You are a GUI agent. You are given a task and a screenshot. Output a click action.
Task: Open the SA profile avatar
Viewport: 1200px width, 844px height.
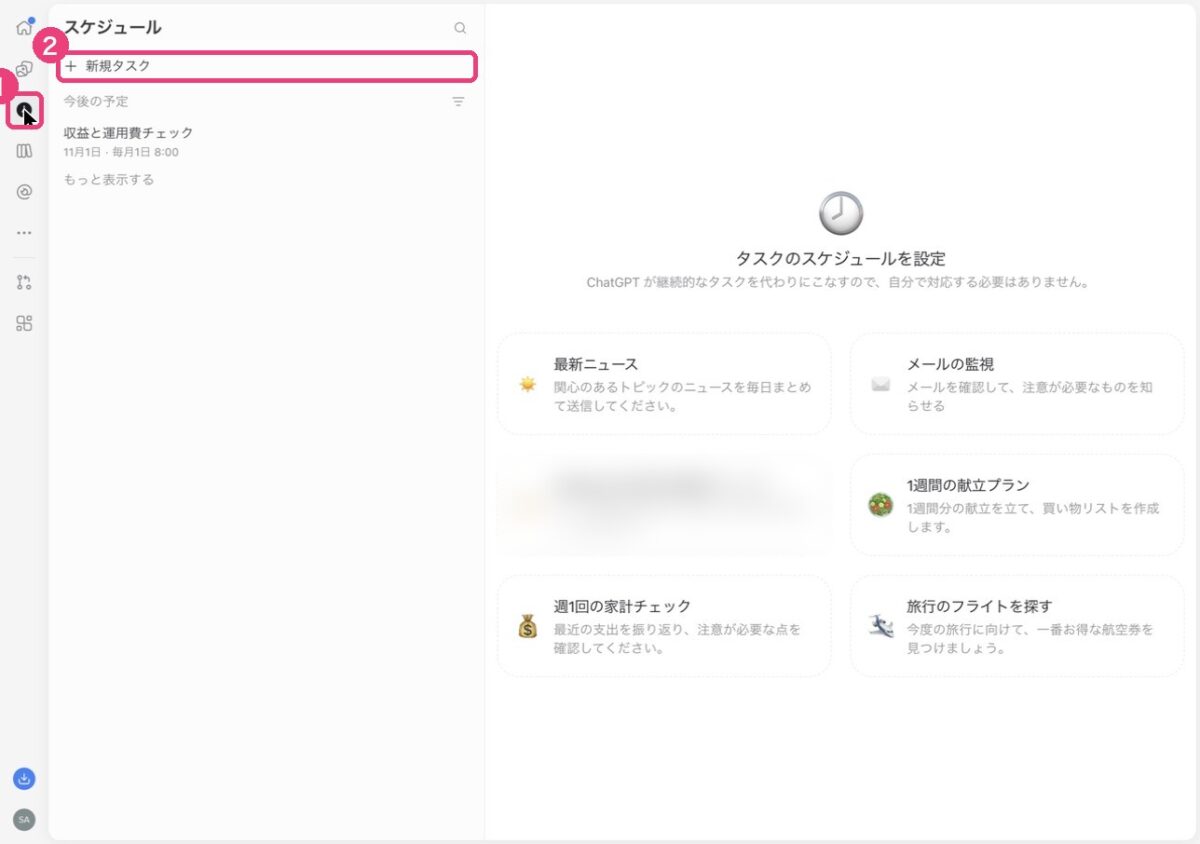tap(24, 820)
